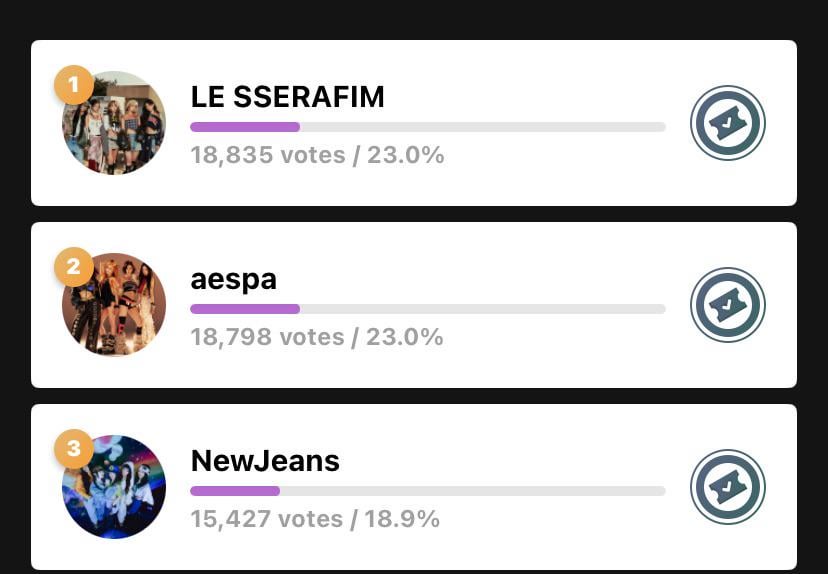Image resolution: width=828 pixels, height=574 pixels.
Task: Select the orange rank 3 badge
Action: click(73, 449)
